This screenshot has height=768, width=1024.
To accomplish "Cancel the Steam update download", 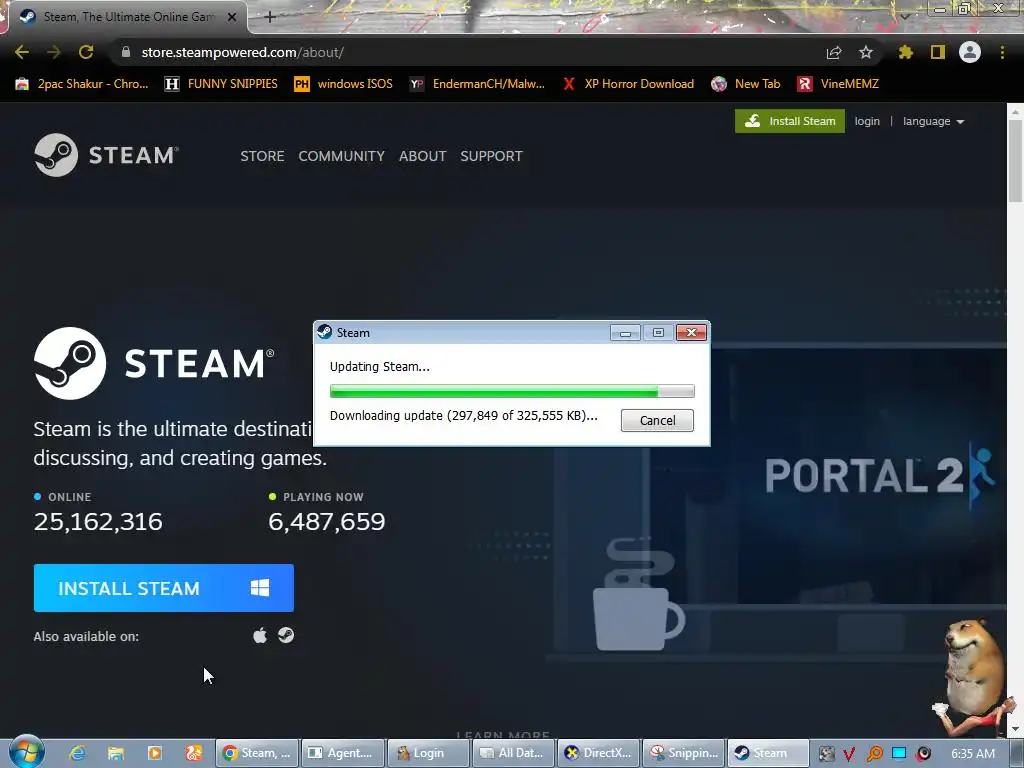I will (657, 421).
